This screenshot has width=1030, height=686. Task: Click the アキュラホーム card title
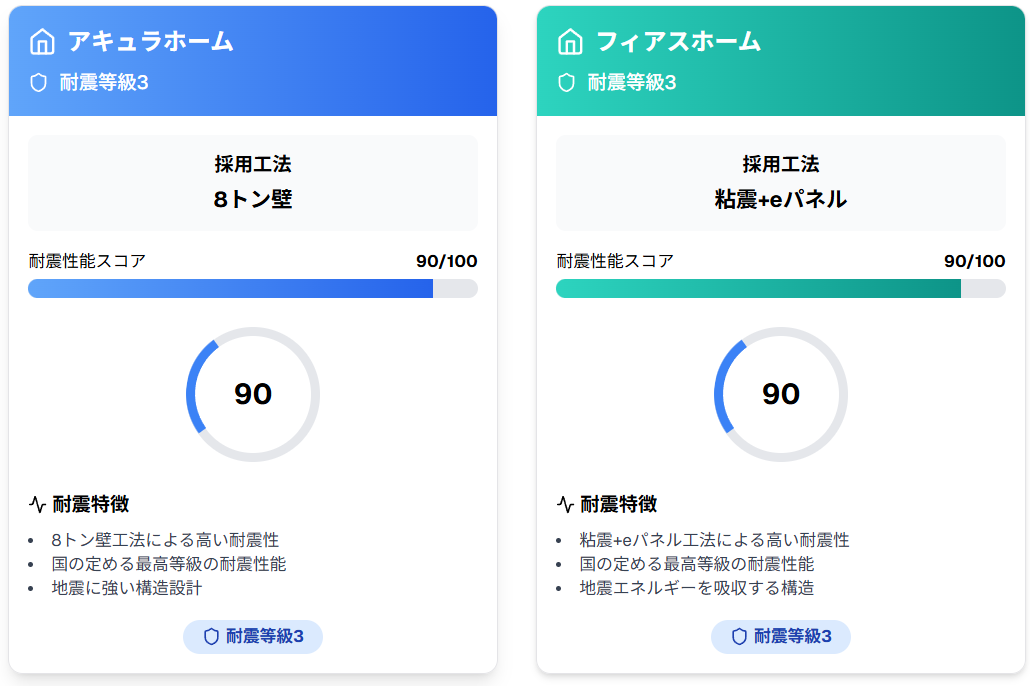[x=150, y=41]
